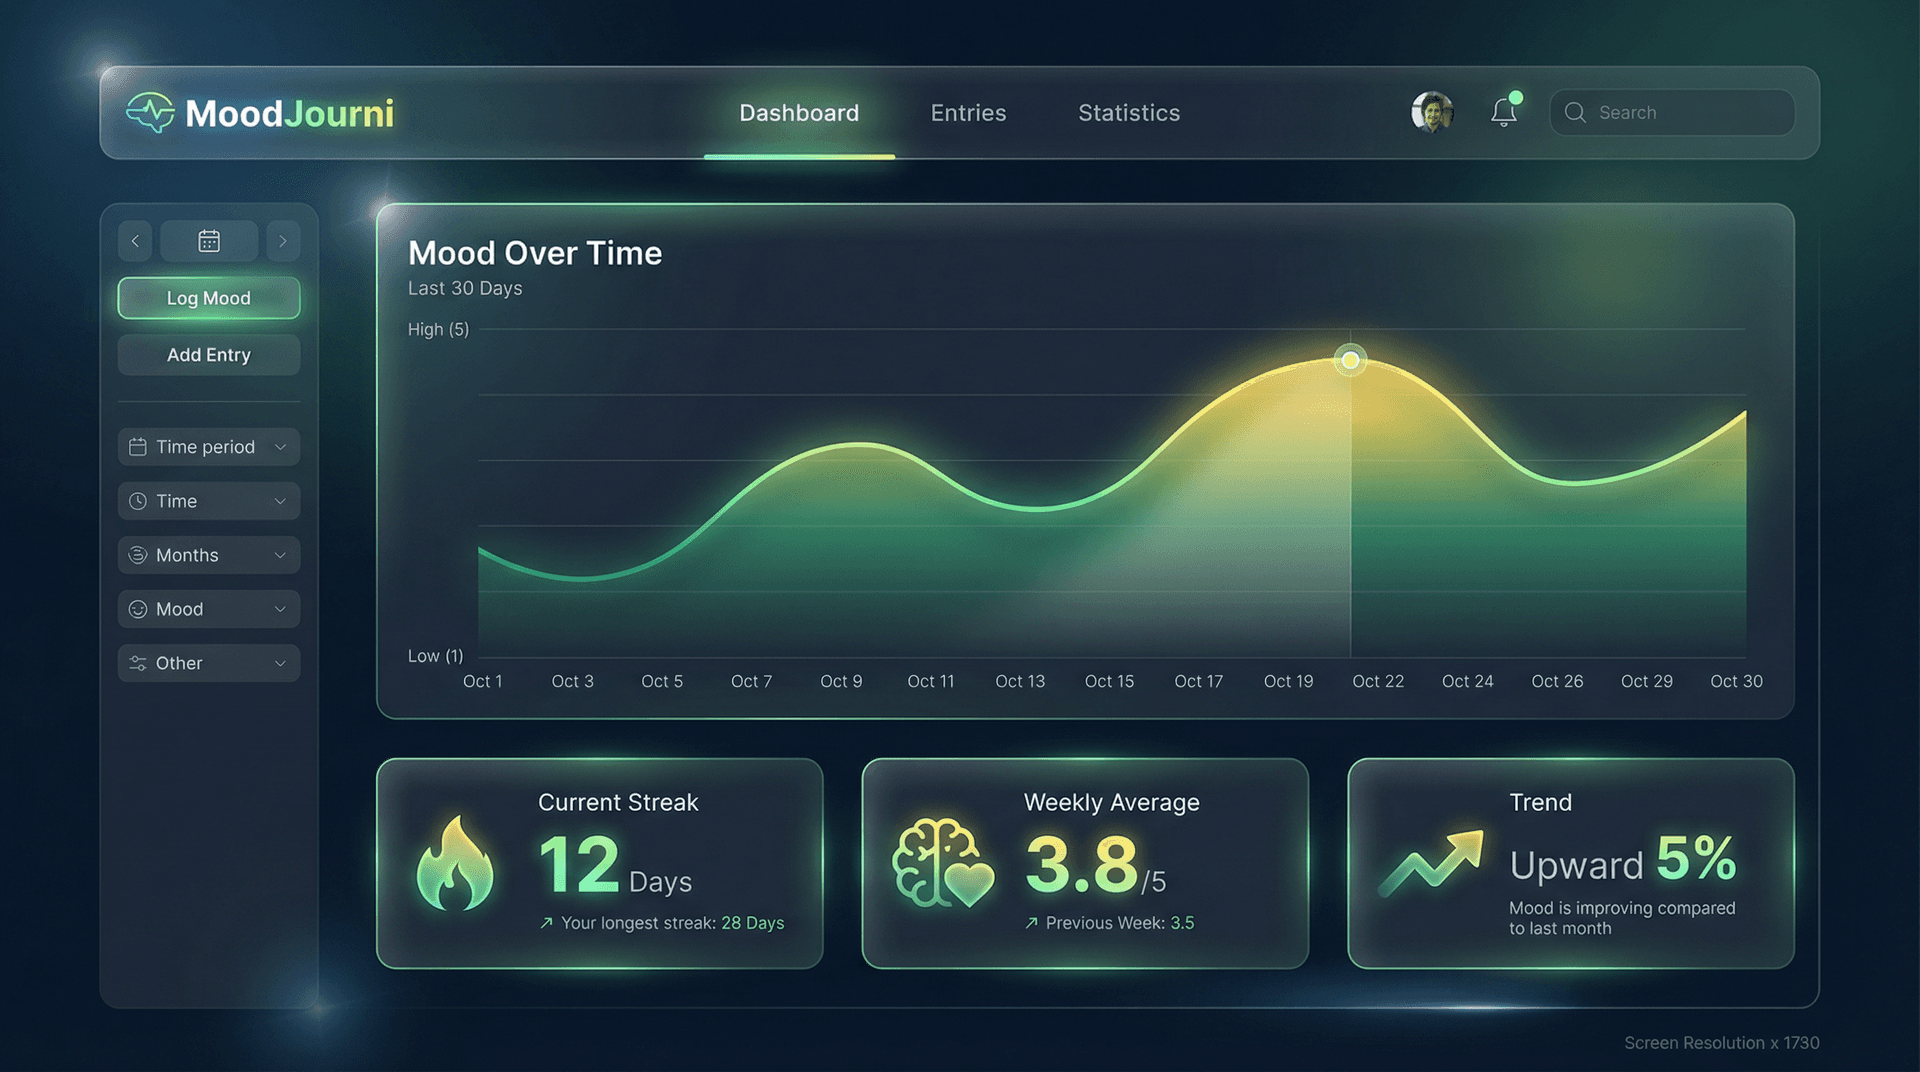Image resolution: width=1920 pixels, height=1072 pixels.
Task: Expand the Other filter dropdown
Action: 208,663
